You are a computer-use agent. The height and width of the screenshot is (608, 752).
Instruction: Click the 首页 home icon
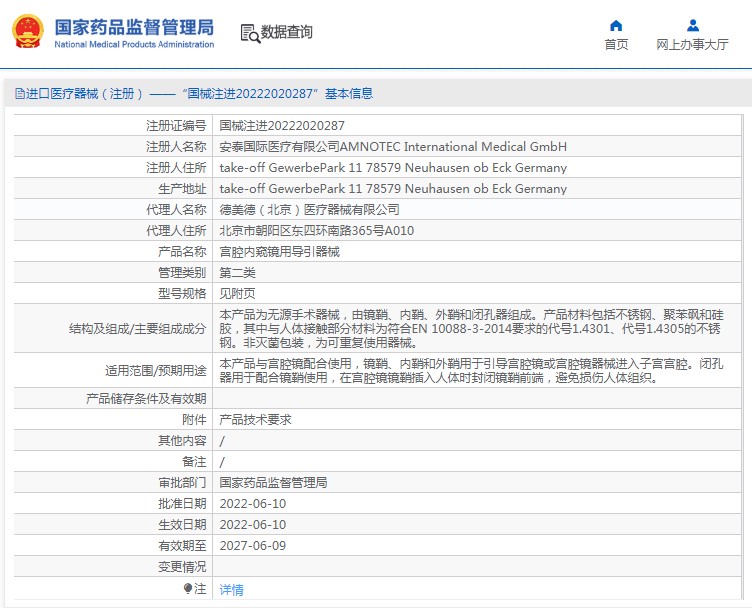[x=616, y=25]
